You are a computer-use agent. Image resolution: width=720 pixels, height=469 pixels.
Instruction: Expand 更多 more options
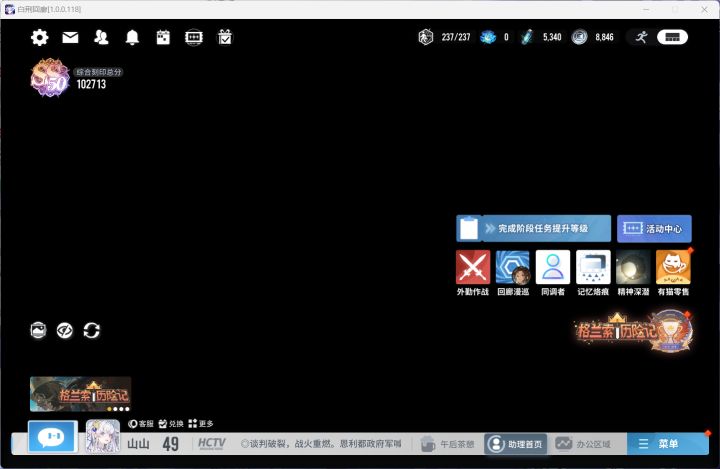click(x=201, y=424)
